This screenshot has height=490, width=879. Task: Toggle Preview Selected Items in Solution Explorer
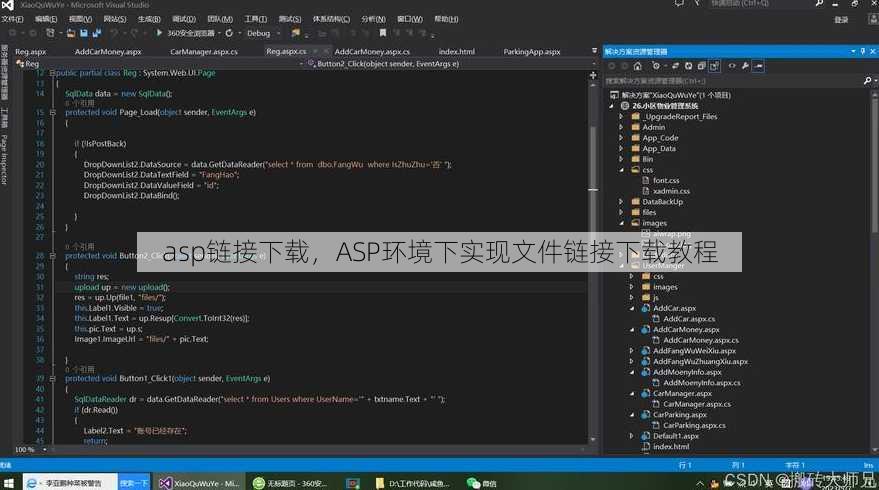click(x=758, y=66)
